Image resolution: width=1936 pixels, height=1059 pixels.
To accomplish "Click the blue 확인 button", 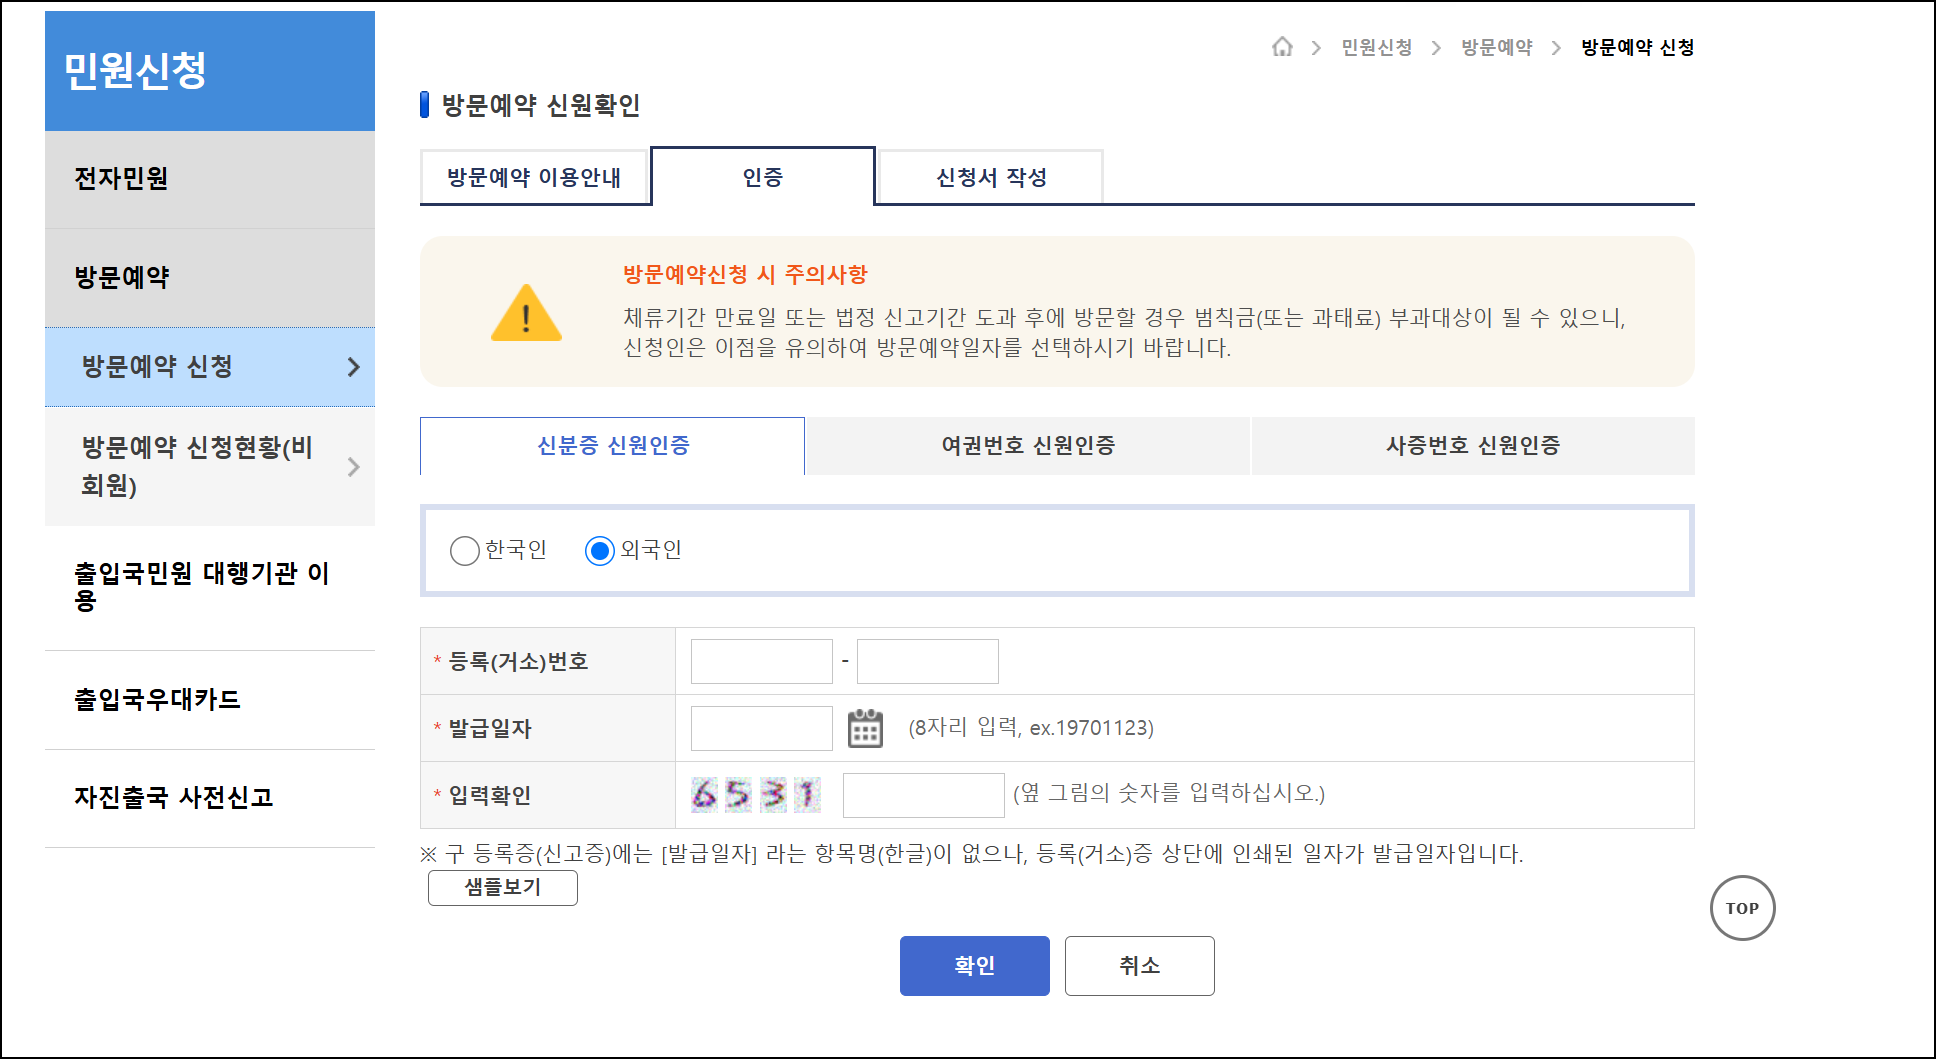I will 975,966.
